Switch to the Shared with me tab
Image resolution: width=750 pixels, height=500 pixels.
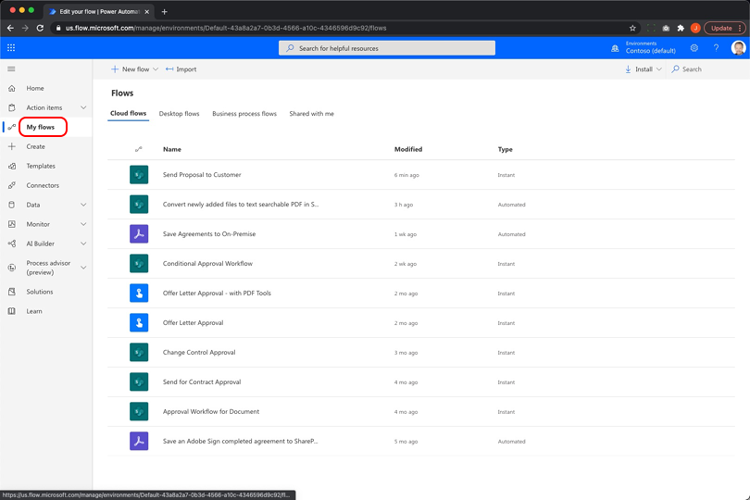311,114
